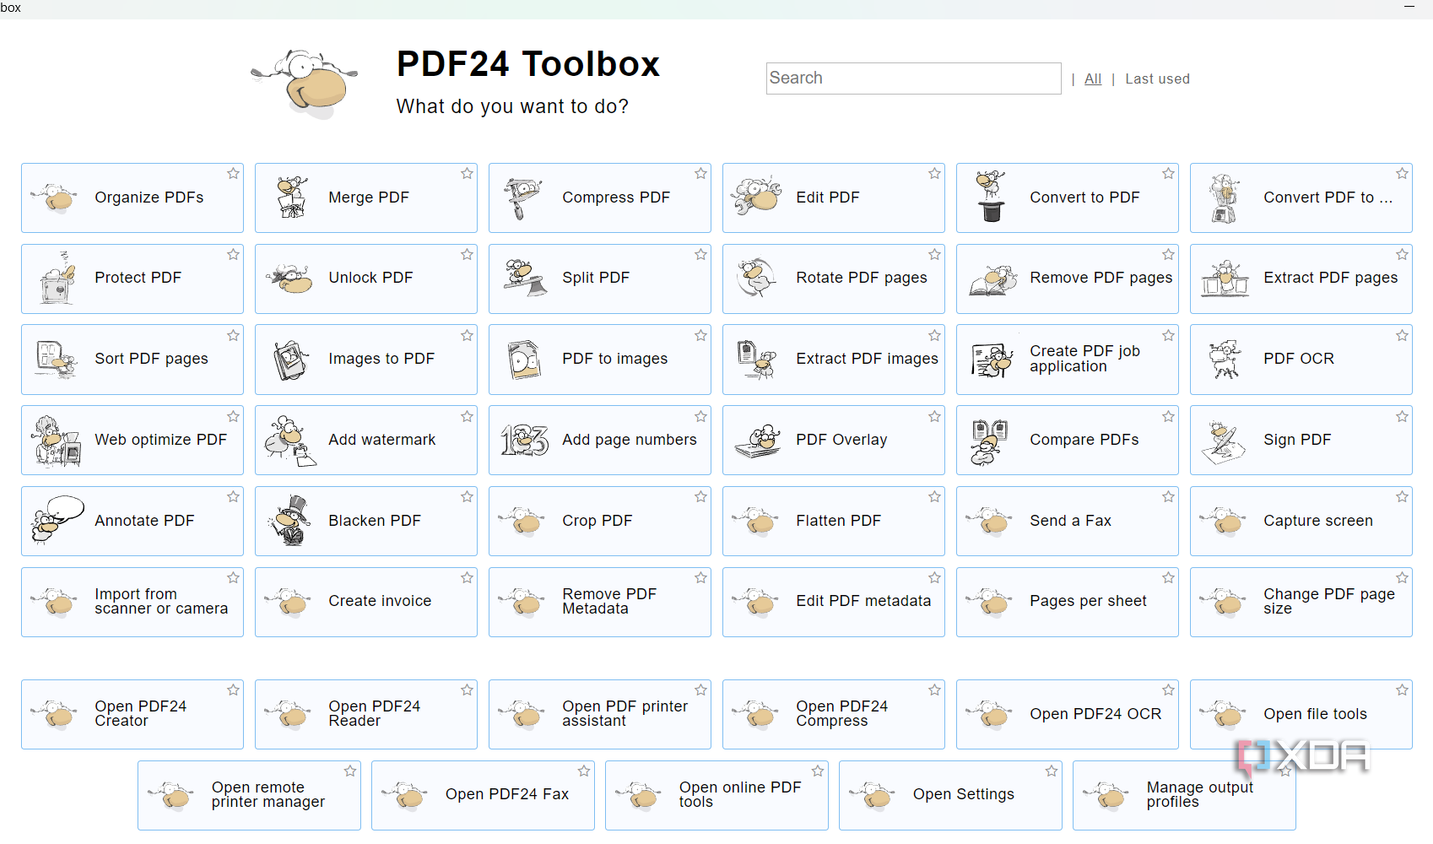Click the Split PDF axe icon
The height and width of the screenshot is (844, 1433).
[524, 278]
